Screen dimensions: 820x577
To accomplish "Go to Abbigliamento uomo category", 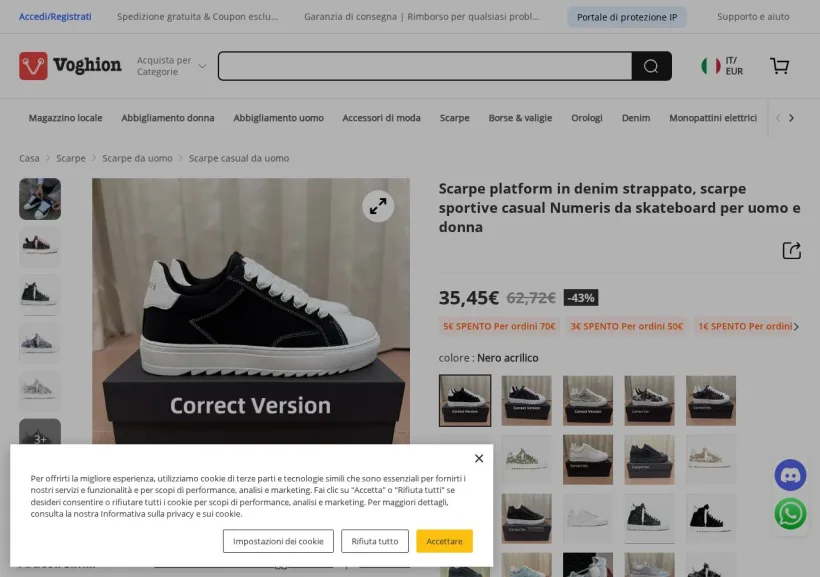I will (x=278, y=118).
